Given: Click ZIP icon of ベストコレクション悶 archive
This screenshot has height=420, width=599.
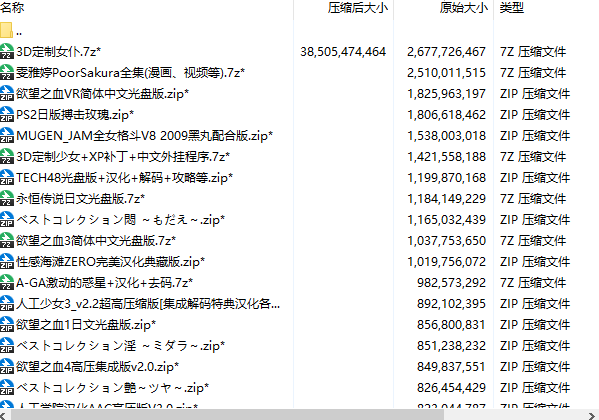Looking at the screenshot, I should click(x=7, y=219).
